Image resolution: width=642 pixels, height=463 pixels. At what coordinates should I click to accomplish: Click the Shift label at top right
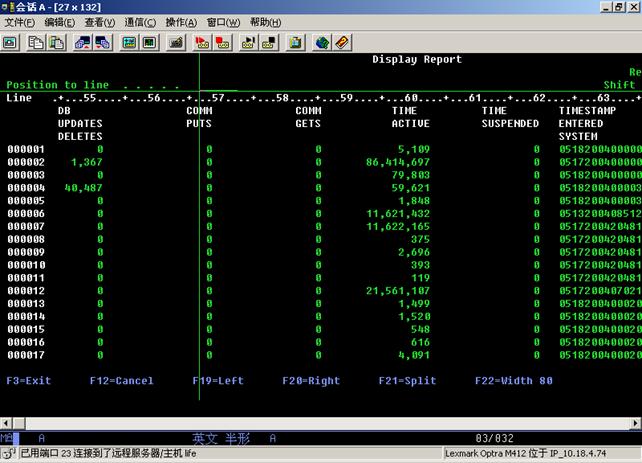pyautogui.click(x=619, y=85)
